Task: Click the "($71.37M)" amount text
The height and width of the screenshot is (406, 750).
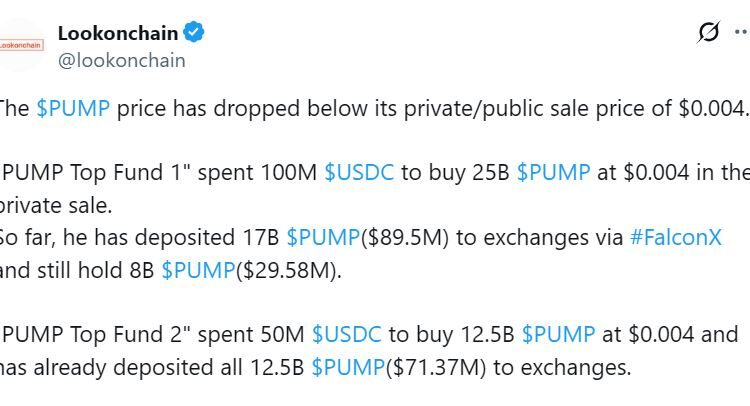Action: (436, 367)
